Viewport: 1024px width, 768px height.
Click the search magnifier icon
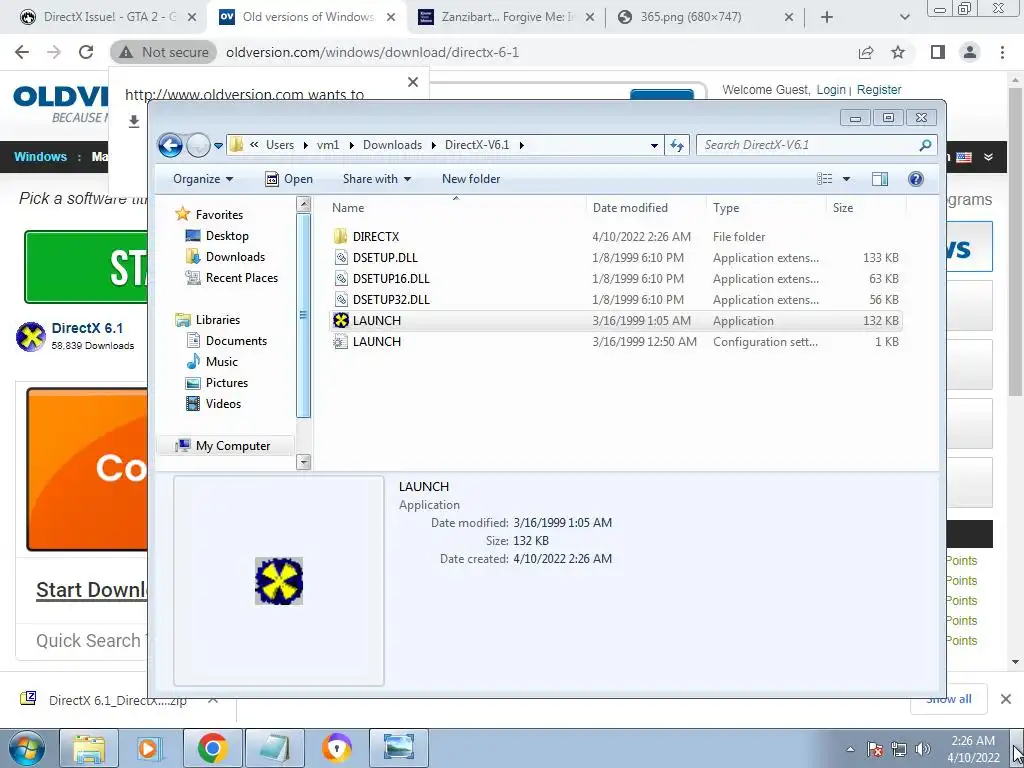point(925,145)
